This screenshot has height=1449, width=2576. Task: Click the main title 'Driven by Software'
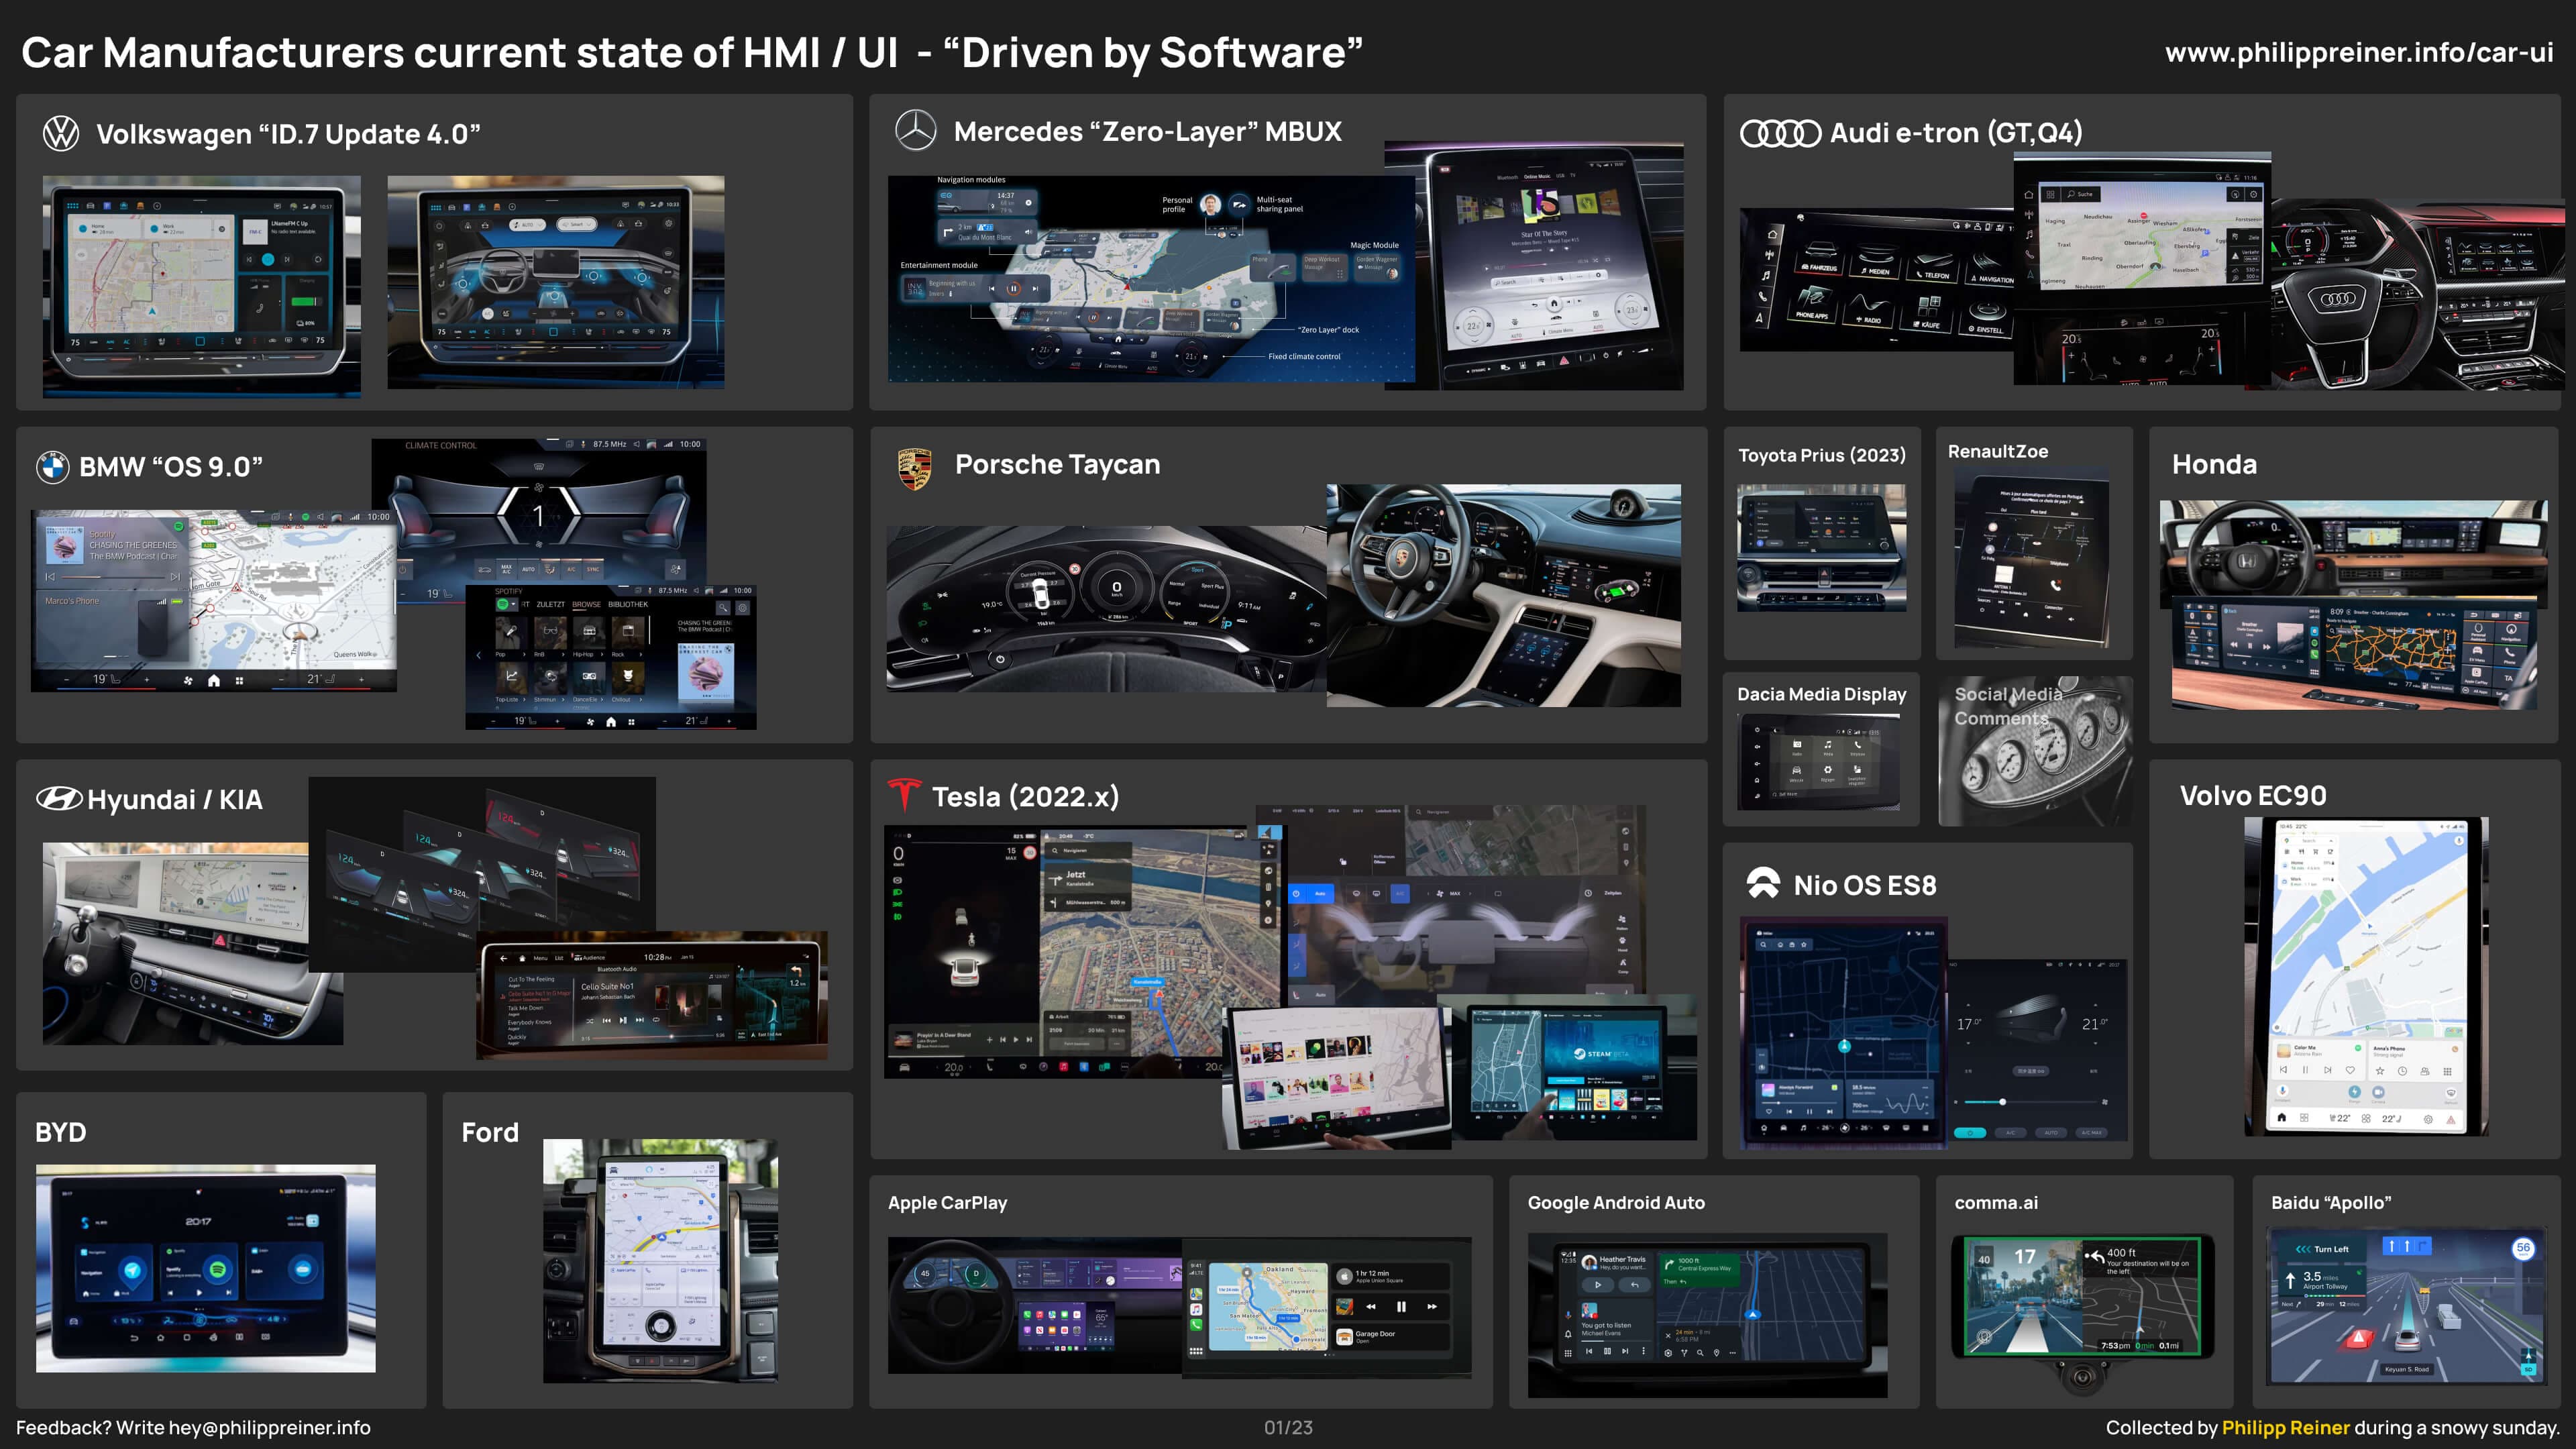1153,52
